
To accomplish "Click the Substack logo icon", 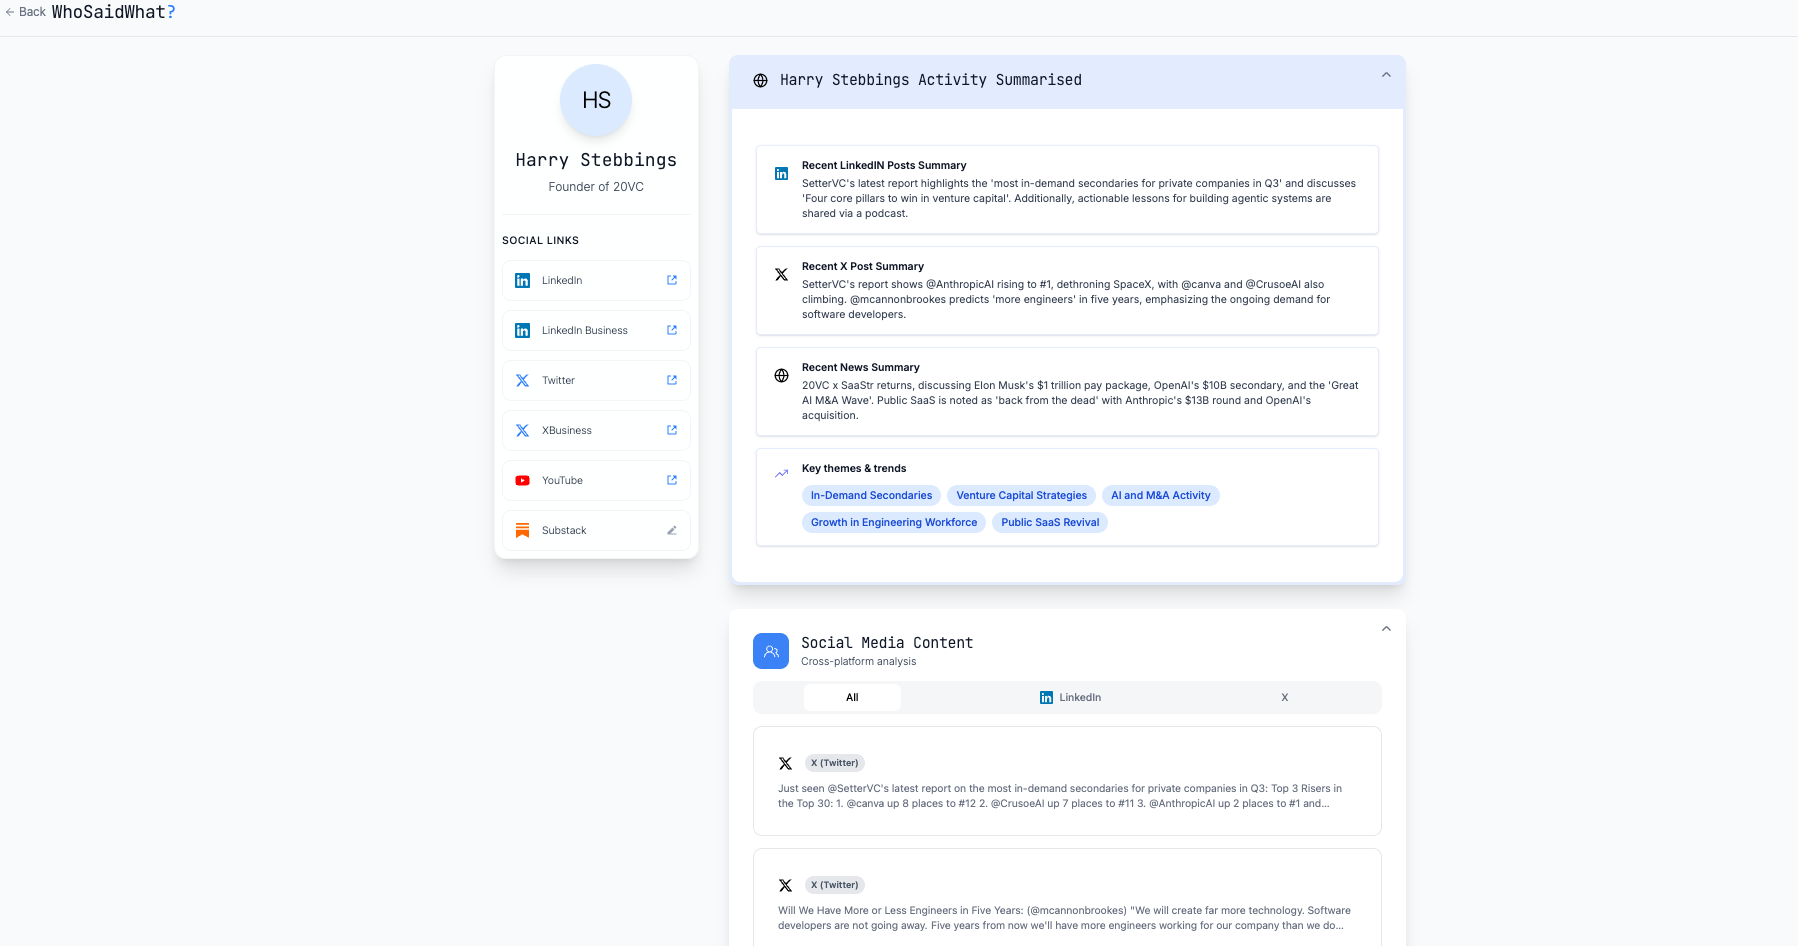I will [522, 531].
